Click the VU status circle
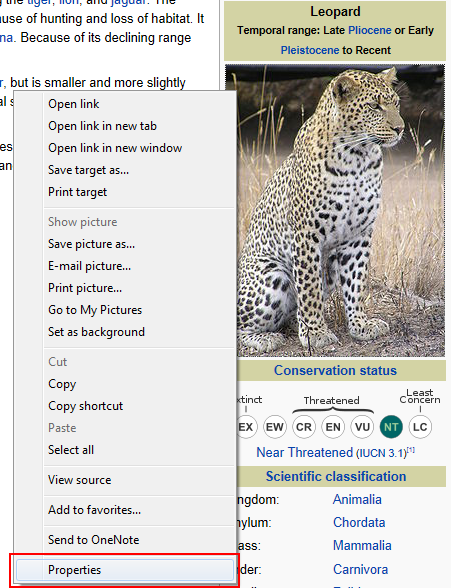This screenshot has width=451, height=588. coord(362,427)
